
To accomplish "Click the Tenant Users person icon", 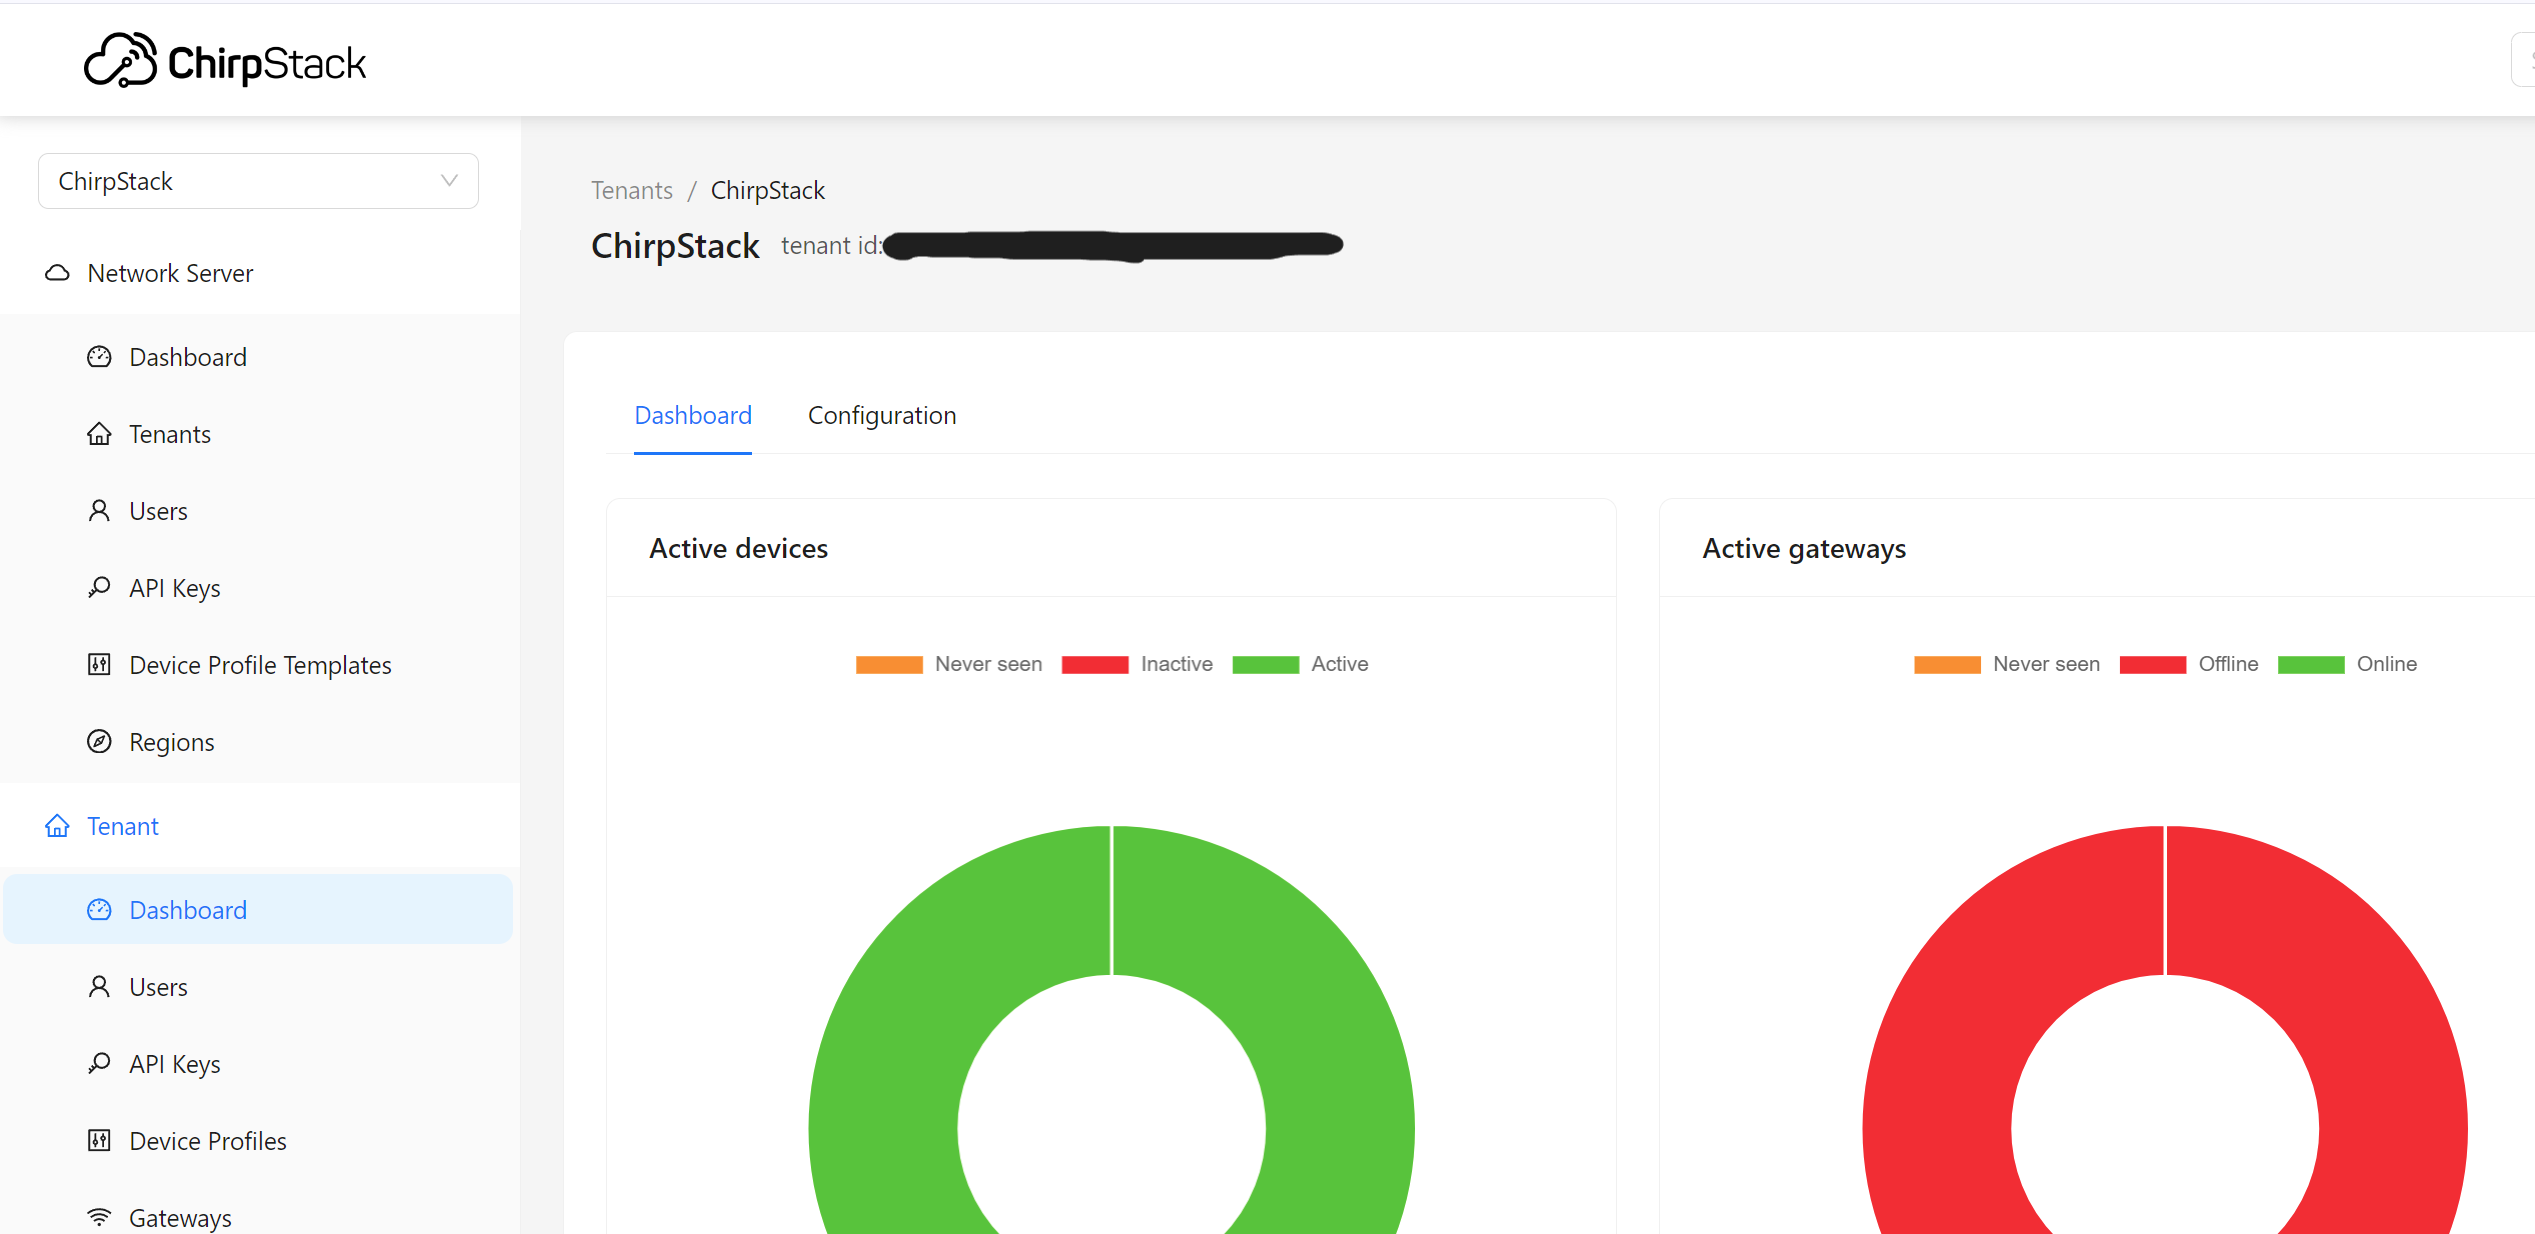I will pyautogui.click(x=99, y=987).
